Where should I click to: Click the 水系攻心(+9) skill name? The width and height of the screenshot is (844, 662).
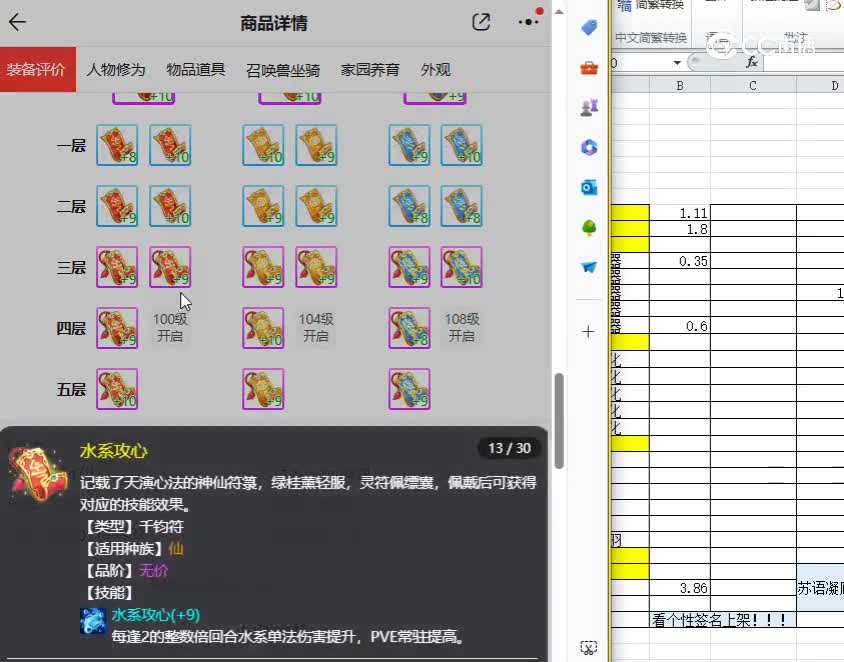156,615
